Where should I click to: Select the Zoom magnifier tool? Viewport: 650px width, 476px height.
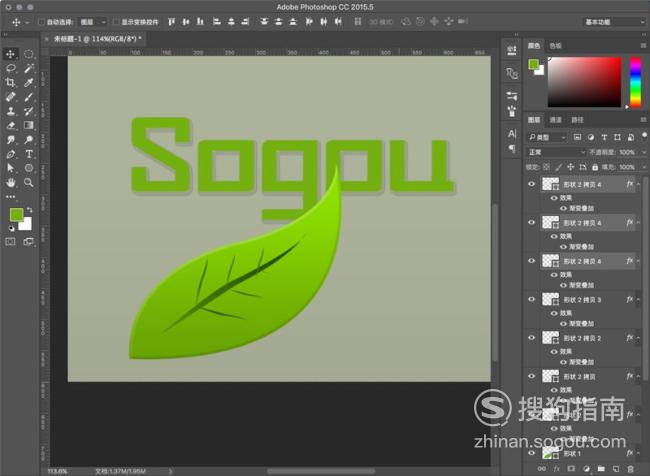coord(29,182)
